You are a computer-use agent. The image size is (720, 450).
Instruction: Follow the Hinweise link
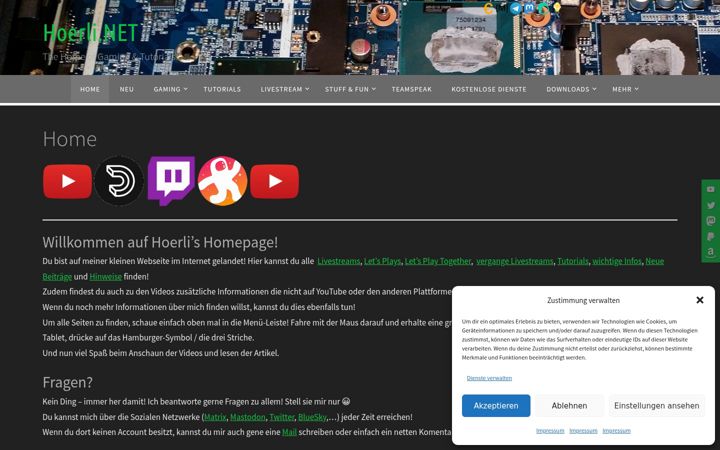point(106,277)
